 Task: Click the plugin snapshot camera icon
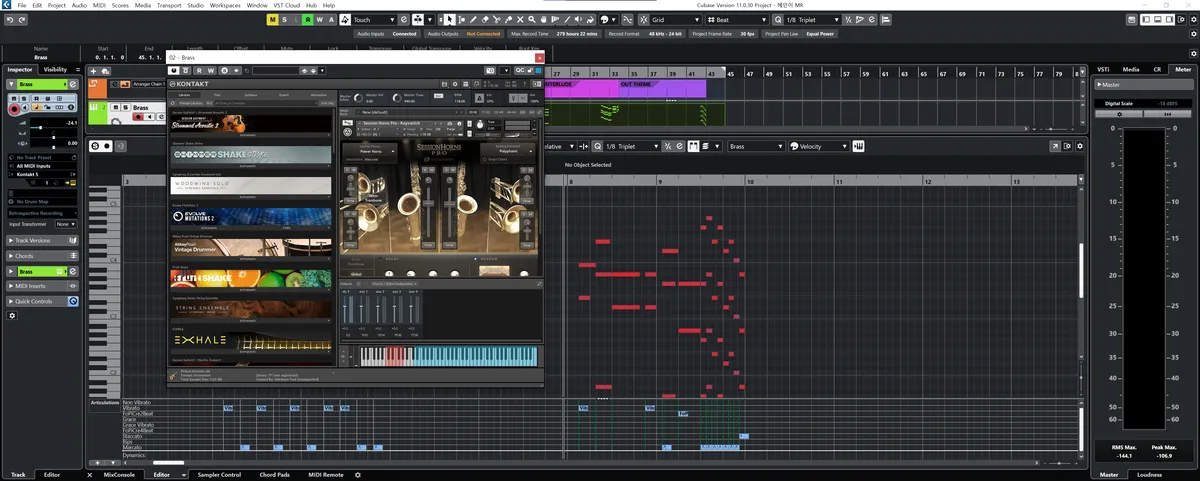click(x=491, y=70)
